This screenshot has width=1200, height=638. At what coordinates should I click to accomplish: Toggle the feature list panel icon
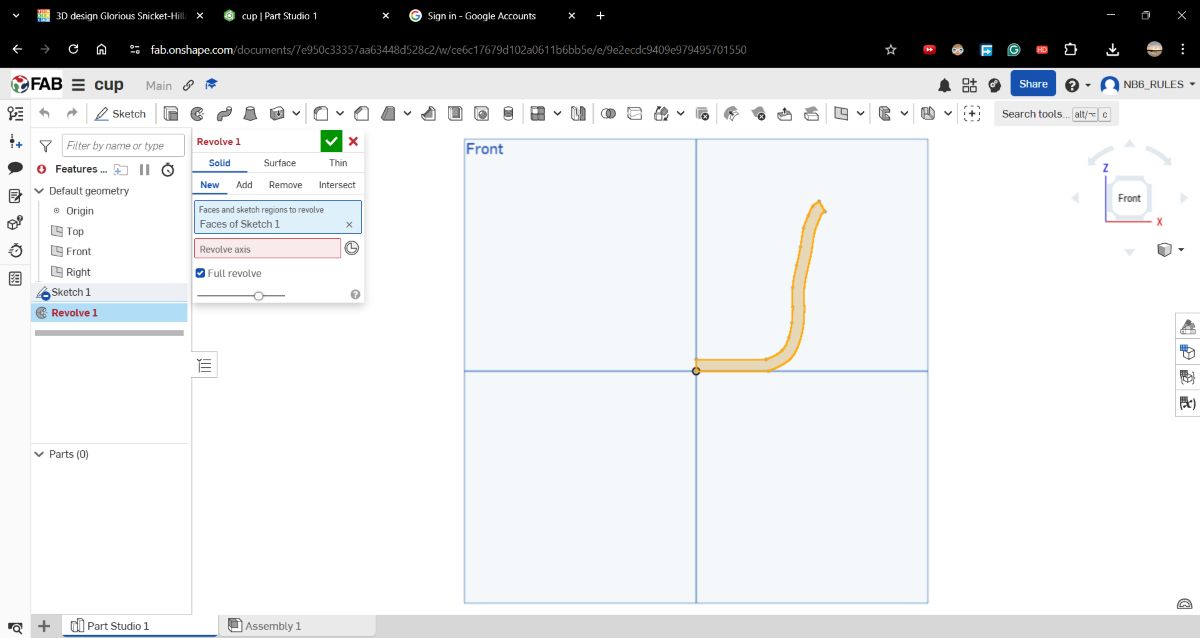point(15,114)
